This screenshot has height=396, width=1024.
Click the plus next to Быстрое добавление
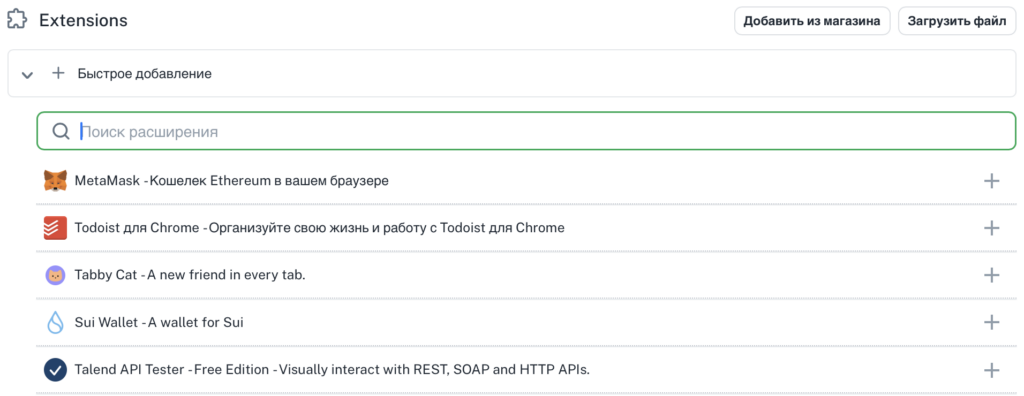pos(58,73)
